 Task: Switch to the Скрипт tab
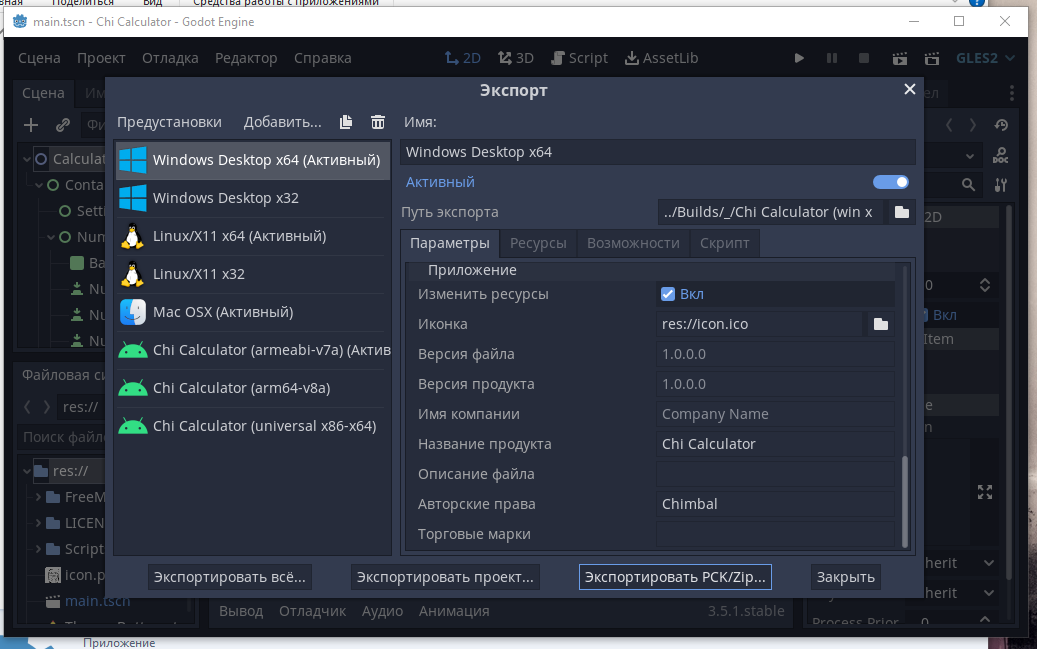(724, 243)
